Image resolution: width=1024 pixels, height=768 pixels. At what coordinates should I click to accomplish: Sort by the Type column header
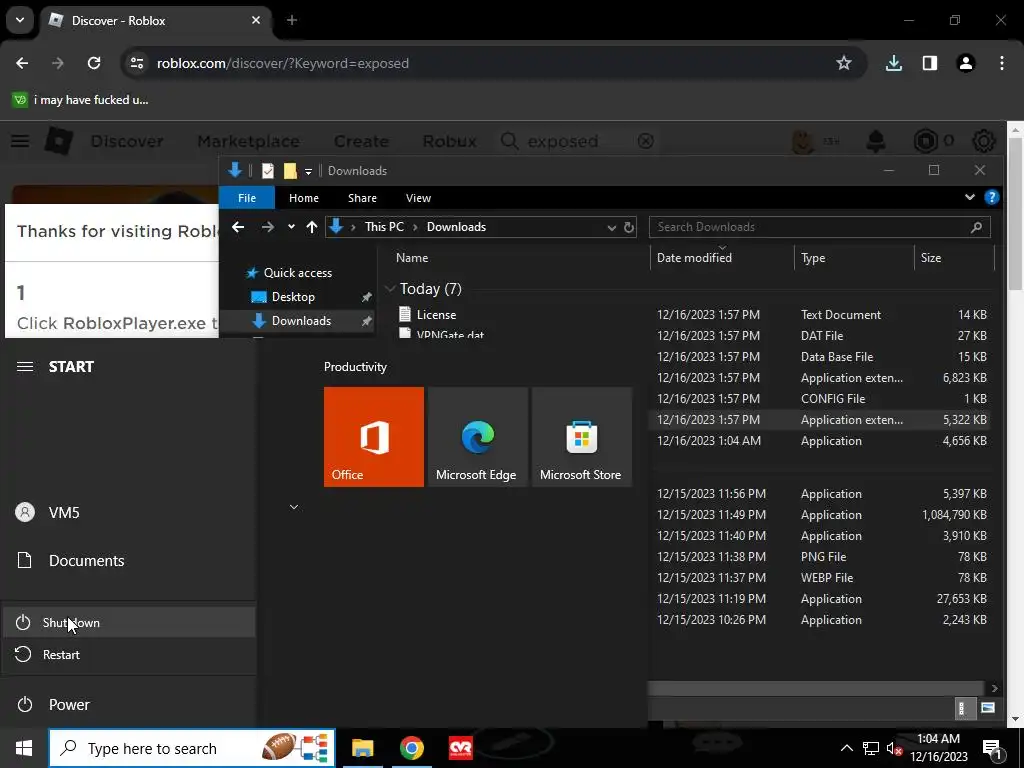click(x=813, y=258)
